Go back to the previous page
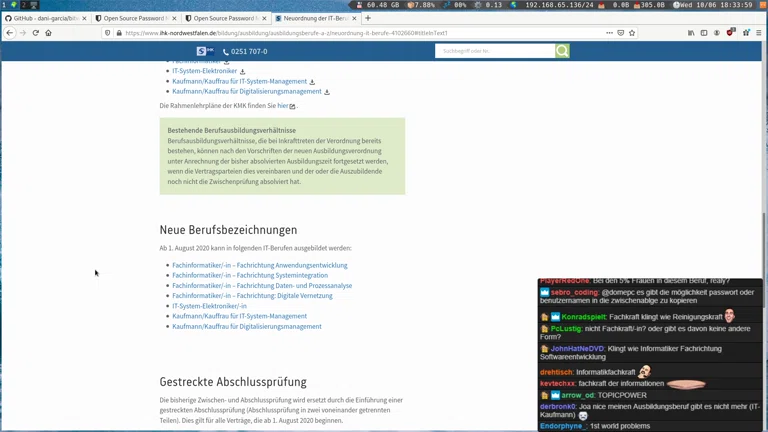 pos(10,33)
